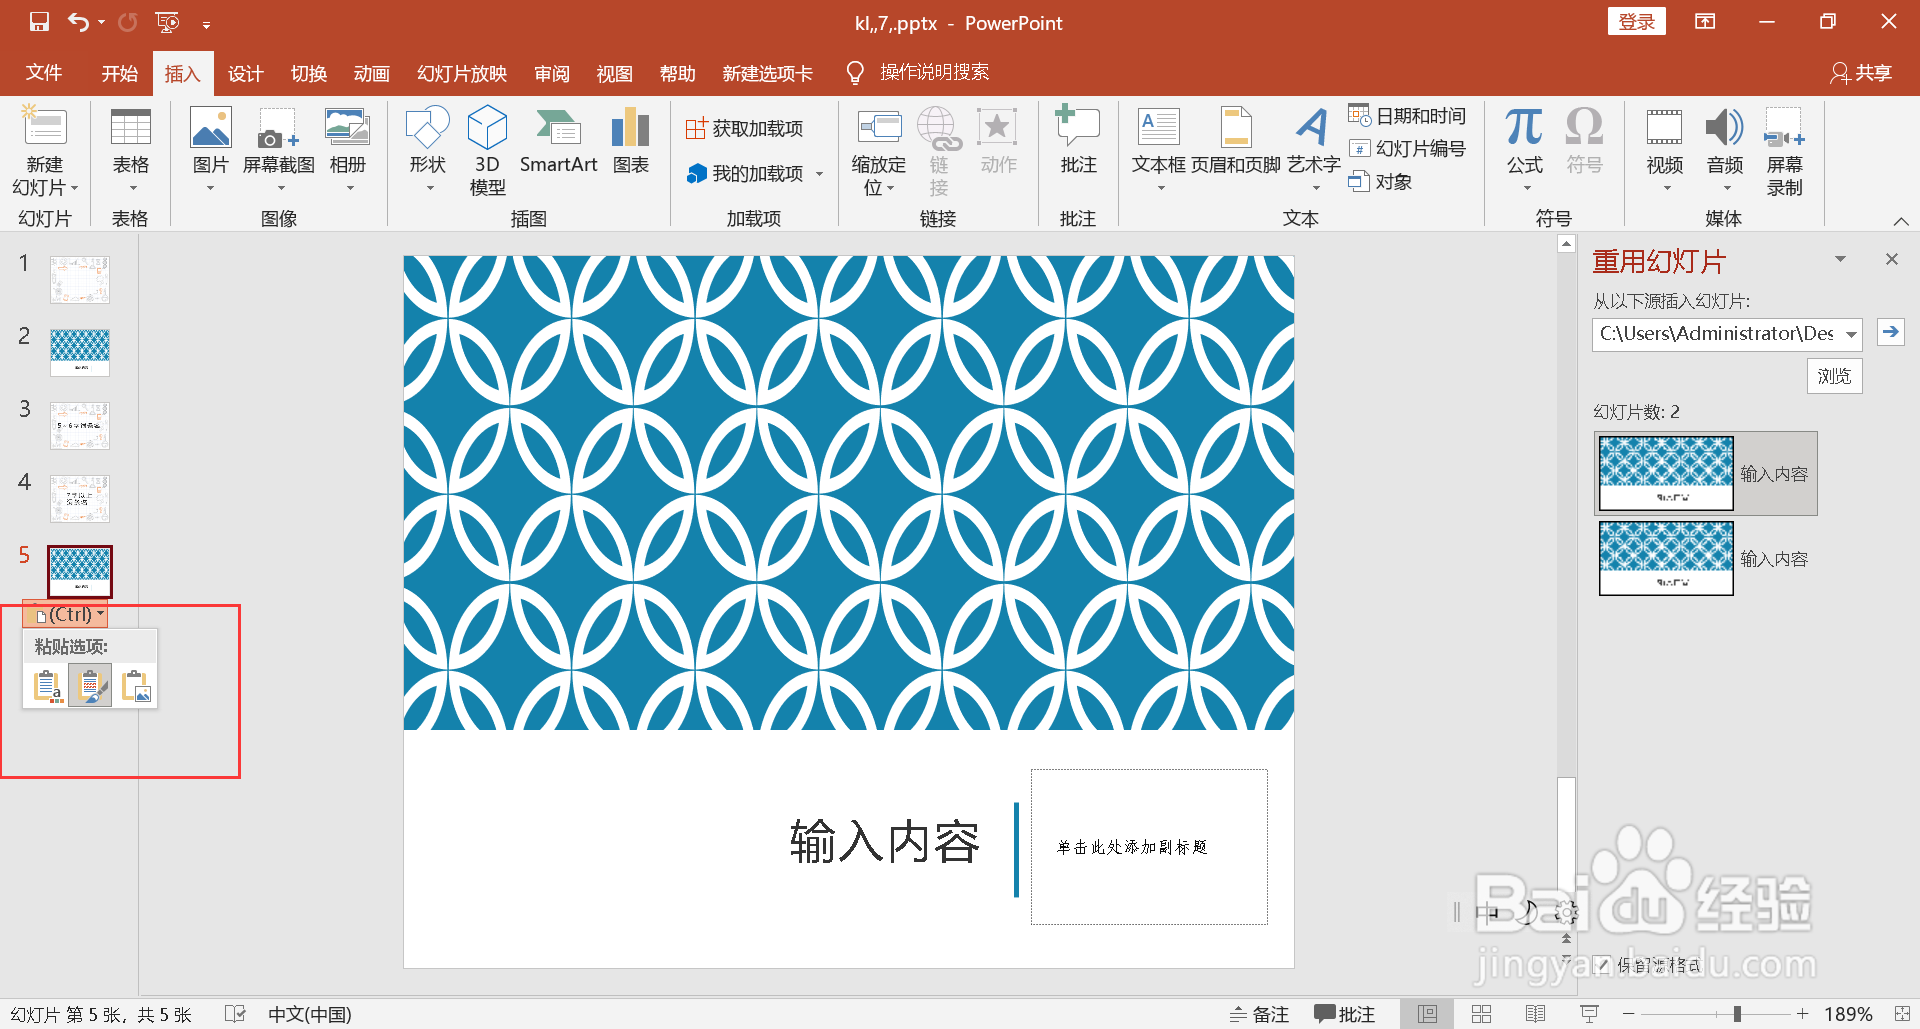Click the Browse (浏览) button
1920x1029 pixels.
point(1834,376)
